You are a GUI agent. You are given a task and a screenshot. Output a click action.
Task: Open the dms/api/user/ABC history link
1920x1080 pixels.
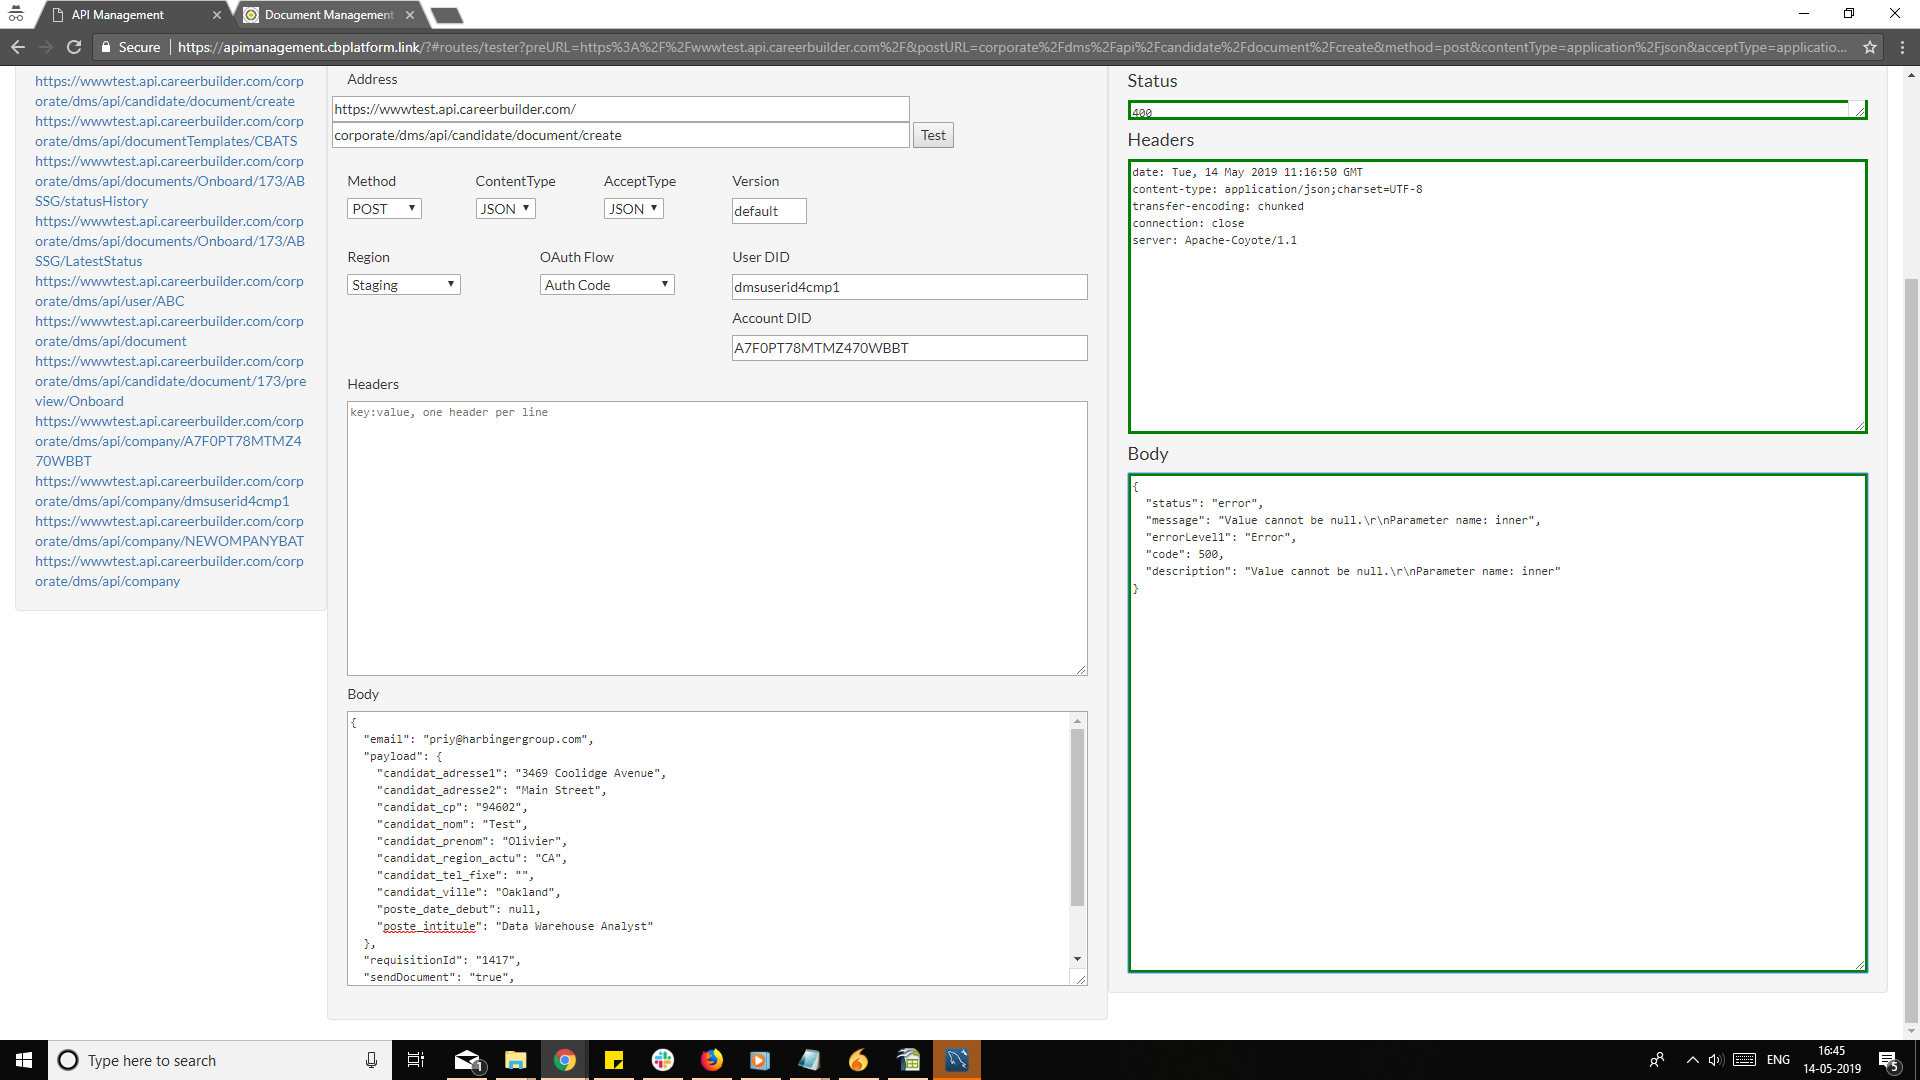click(169, 291)
